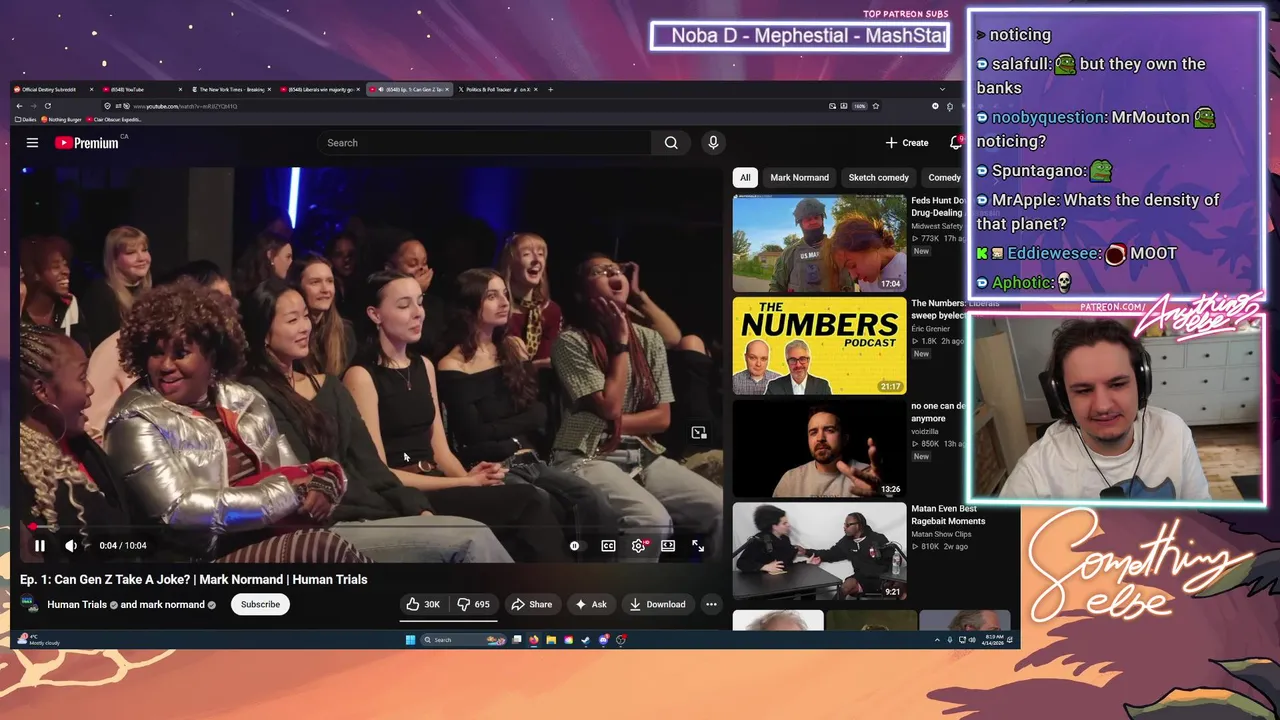Select the Comedy filter chip
Viewport: 1280px width, 720px height.
(944, 178)
